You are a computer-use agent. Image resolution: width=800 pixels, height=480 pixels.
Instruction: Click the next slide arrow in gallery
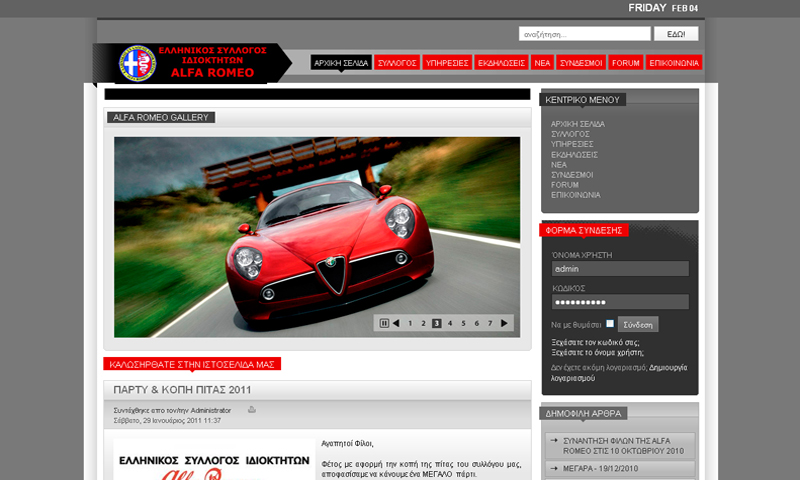(505, 323)
